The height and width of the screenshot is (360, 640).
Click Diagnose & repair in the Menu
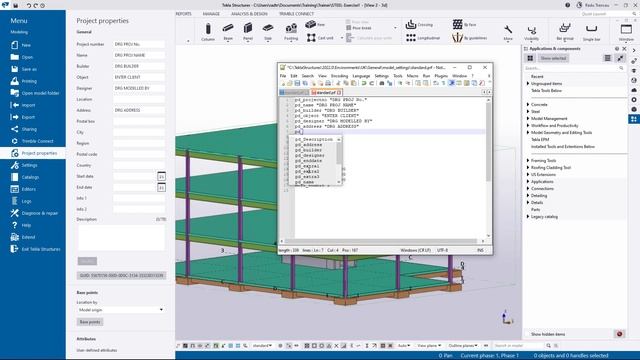pos(39,213)
